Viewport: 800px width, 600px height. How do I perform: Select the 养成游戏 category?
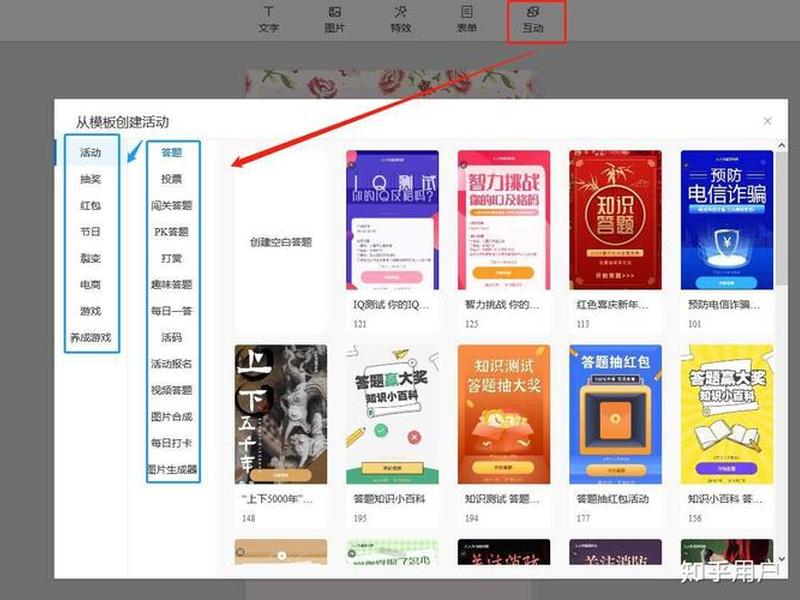point(91,337)
